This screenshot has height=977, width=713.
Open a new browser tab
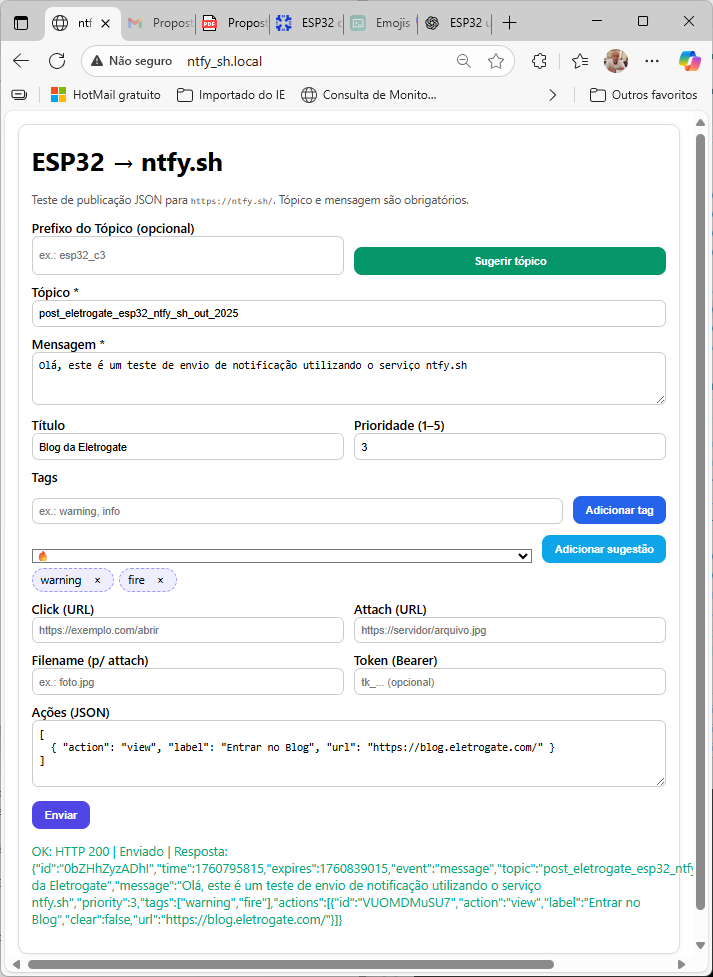[x=510, y=22]
